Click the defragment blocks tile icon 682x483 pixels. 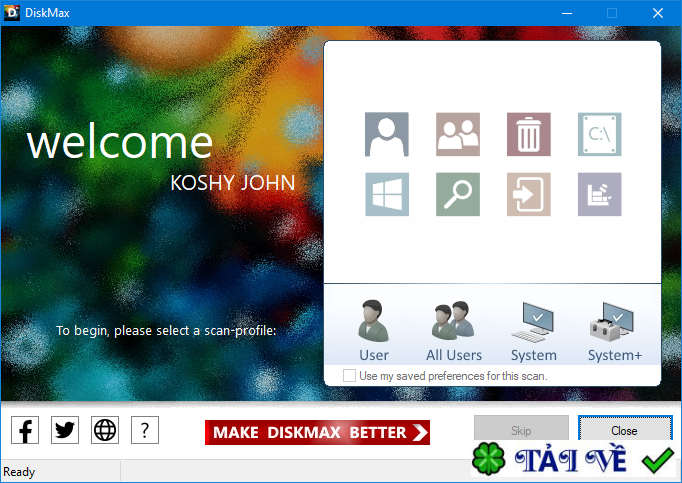(x=599, y=194)
